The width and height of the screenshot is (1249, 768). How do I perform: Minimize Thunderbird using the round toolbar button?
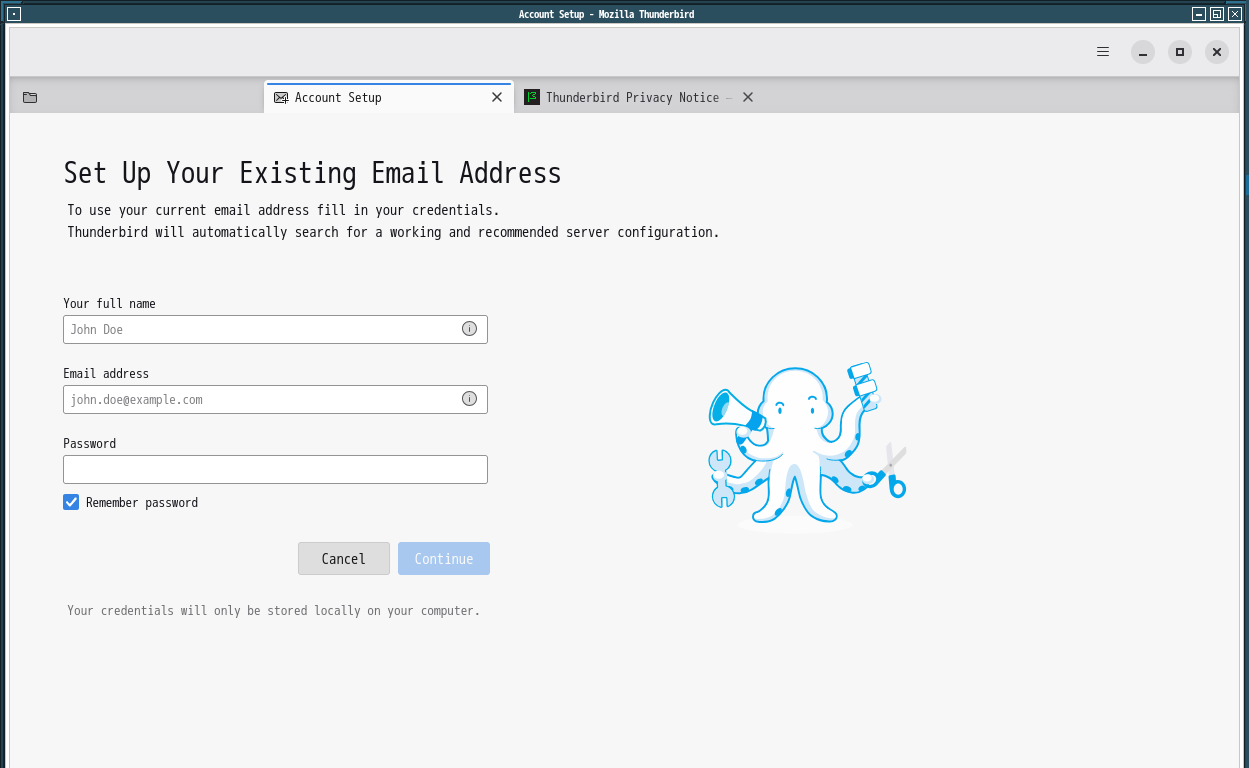pos(1143,52)
